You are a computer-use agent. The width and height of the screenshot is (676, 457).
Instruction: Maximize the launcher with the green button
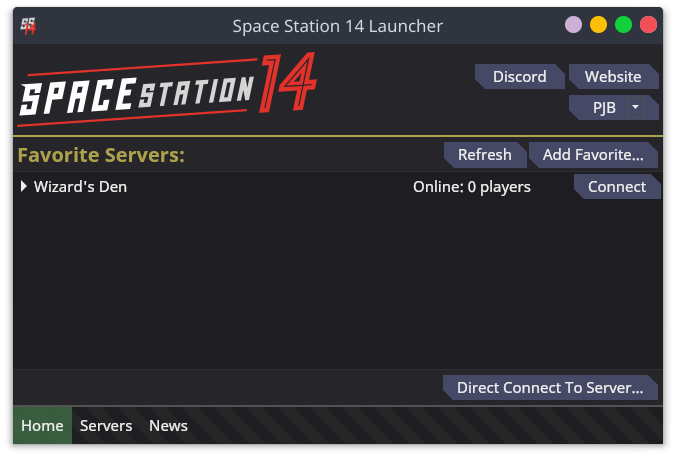[623, 26]
